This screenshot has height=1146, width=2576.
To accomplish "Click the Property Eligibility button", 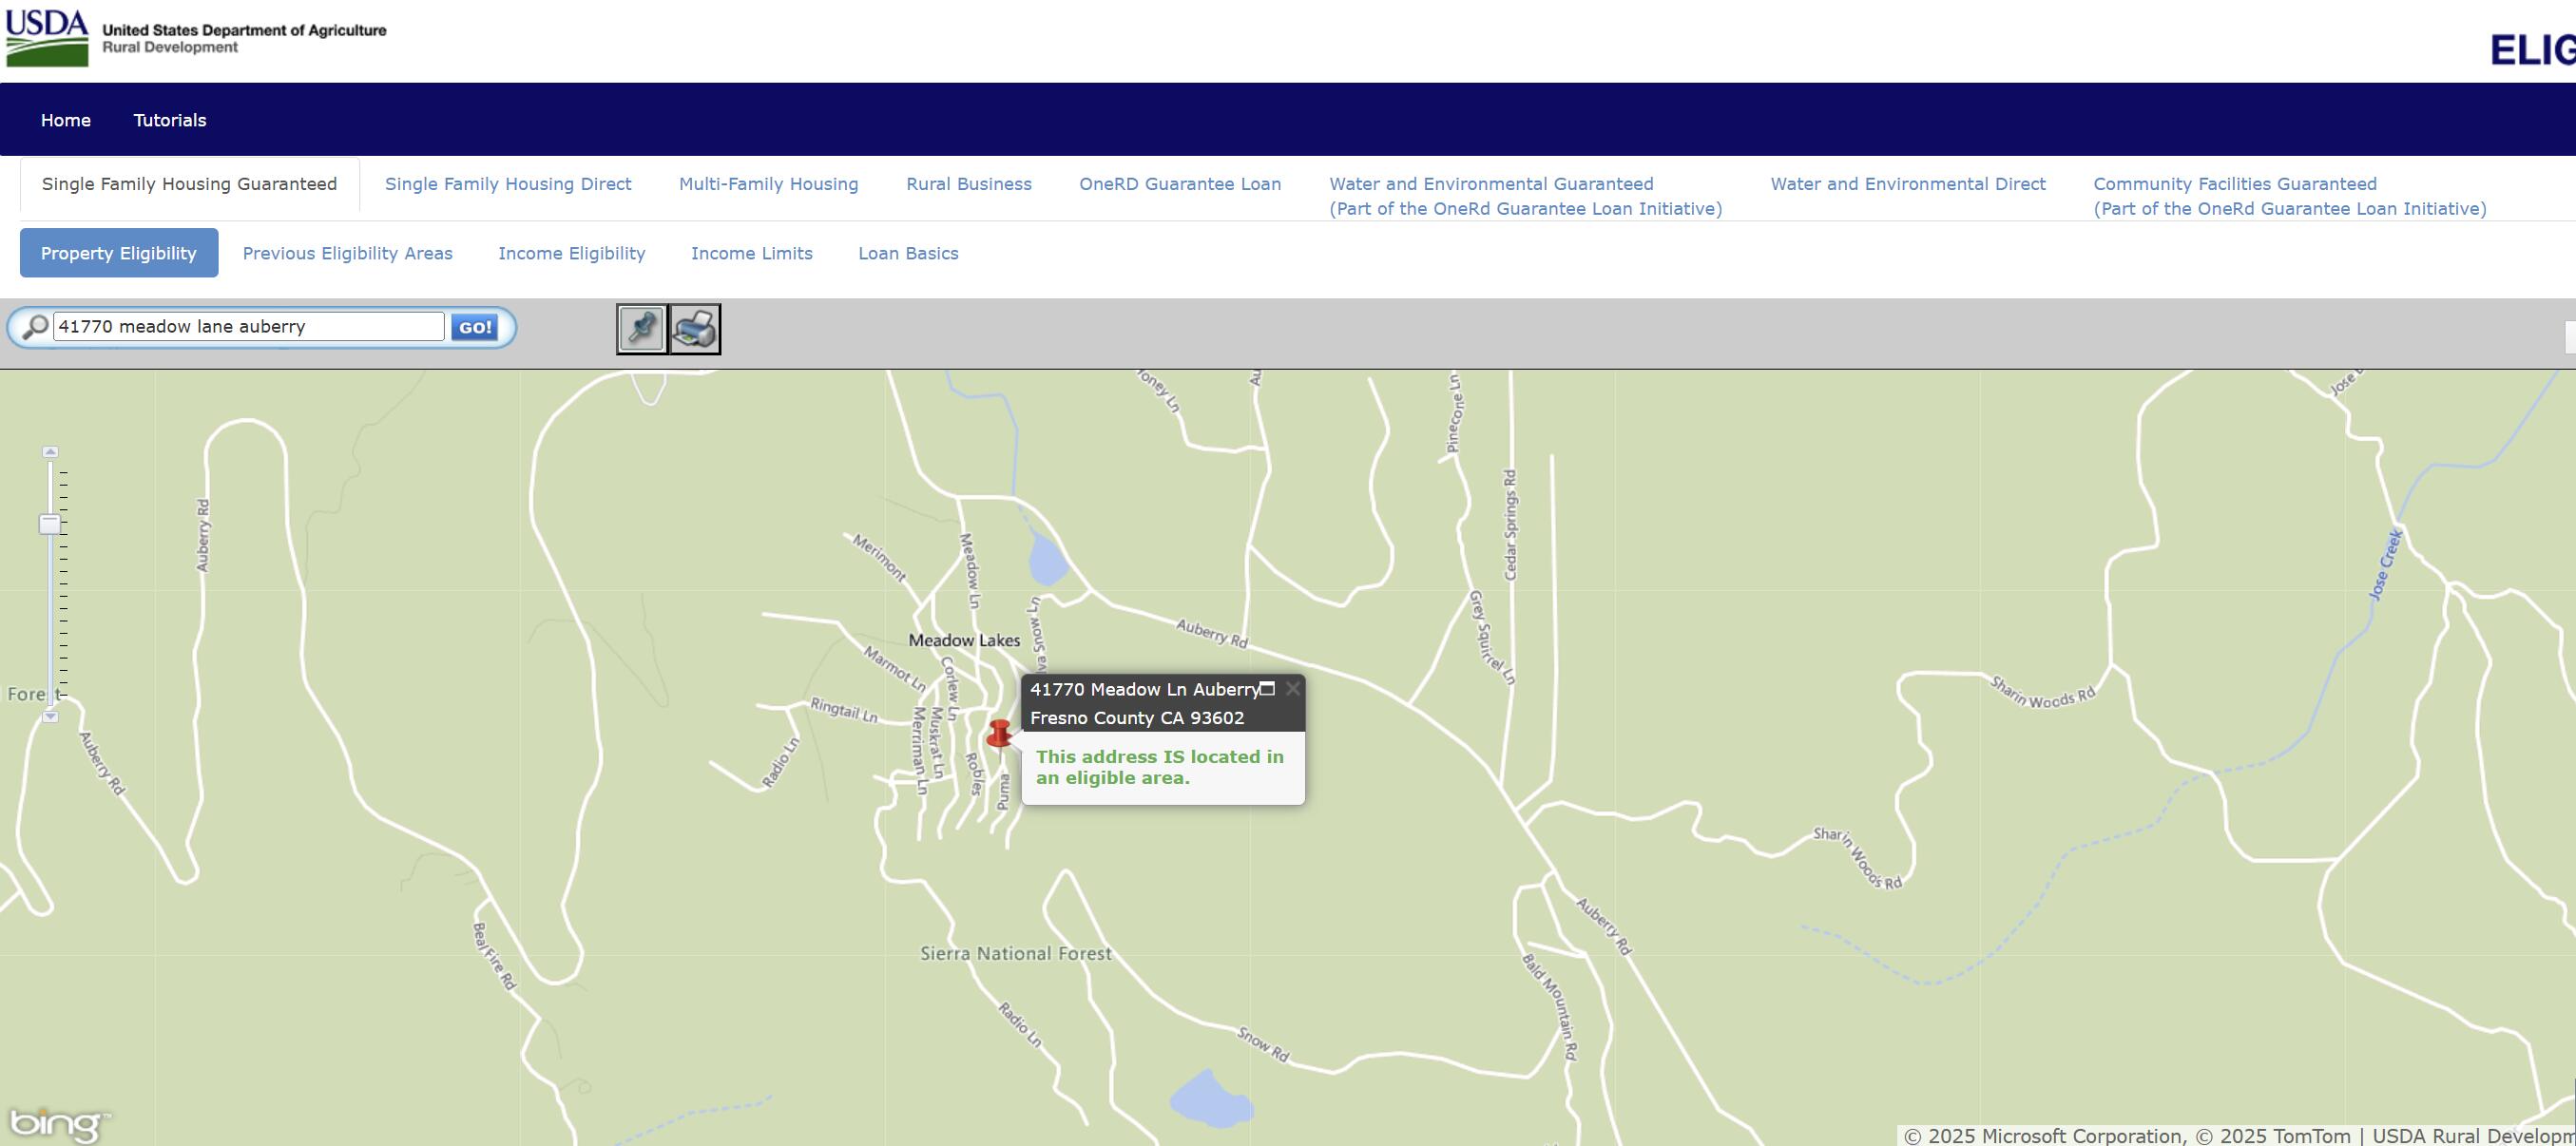I will [x=119, y=253].
